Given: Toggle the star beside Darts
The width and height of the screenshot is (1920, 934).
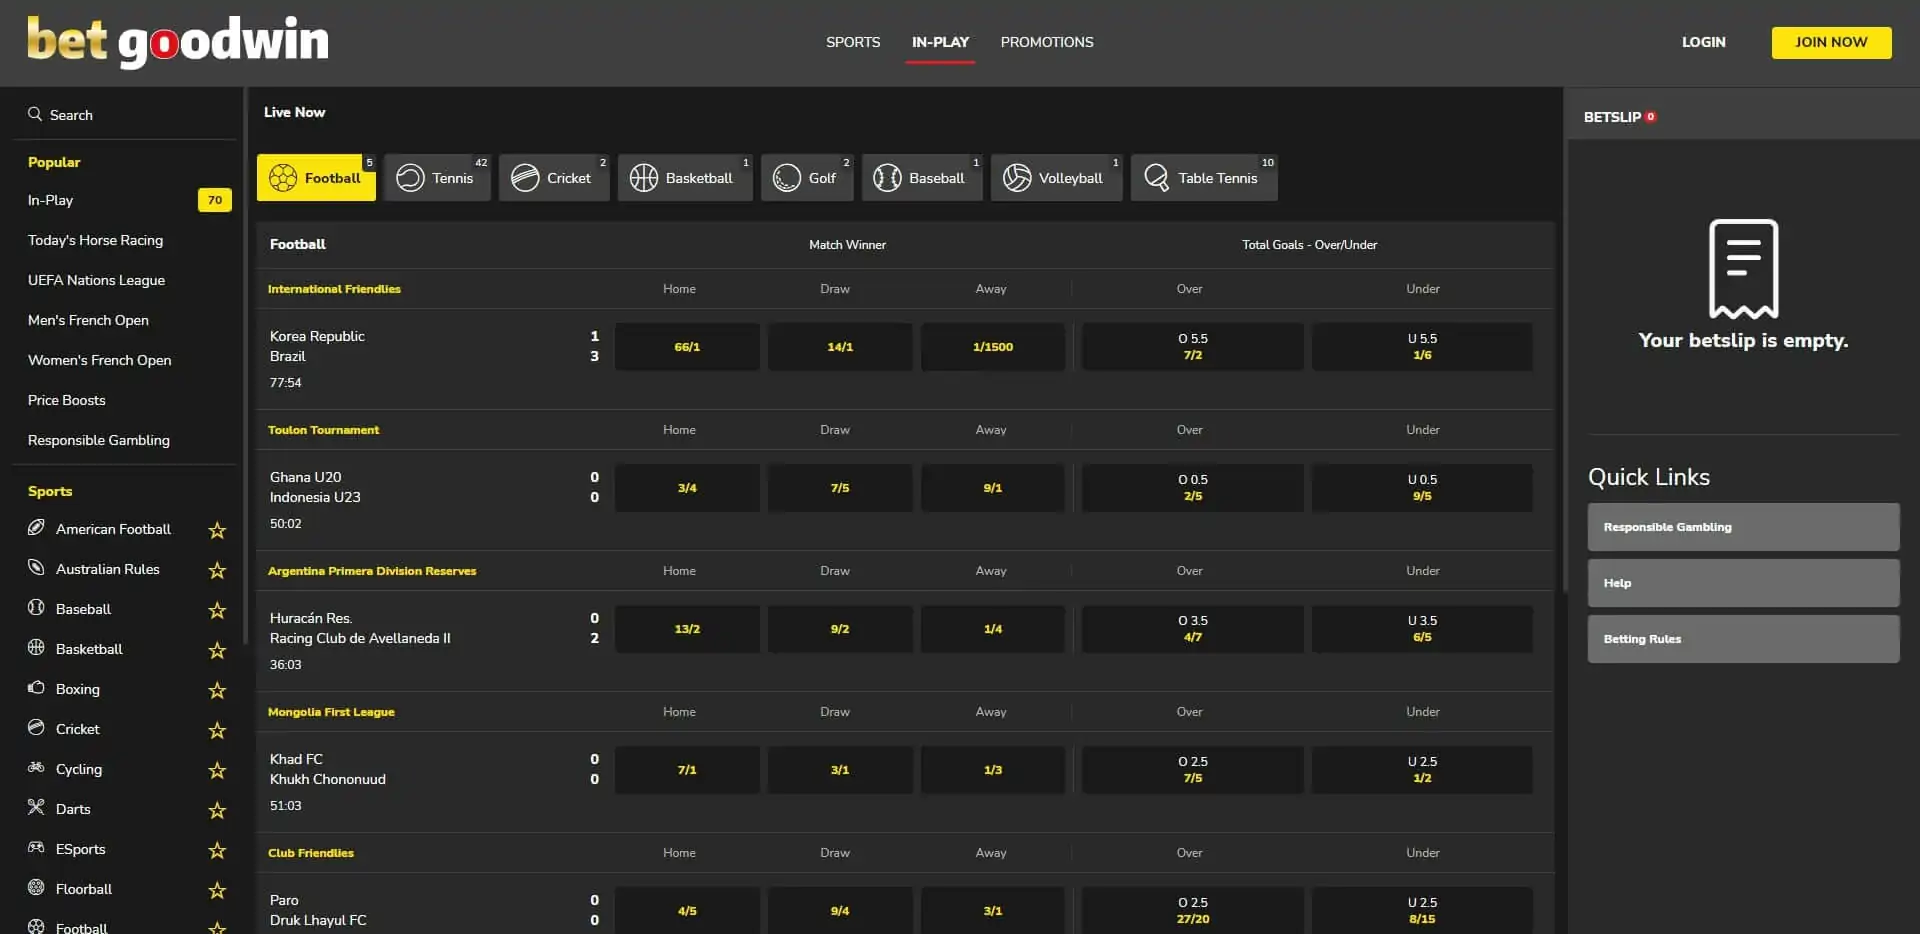Looking at the screenshot, I should pyautogui.click(x=217, y=810).
